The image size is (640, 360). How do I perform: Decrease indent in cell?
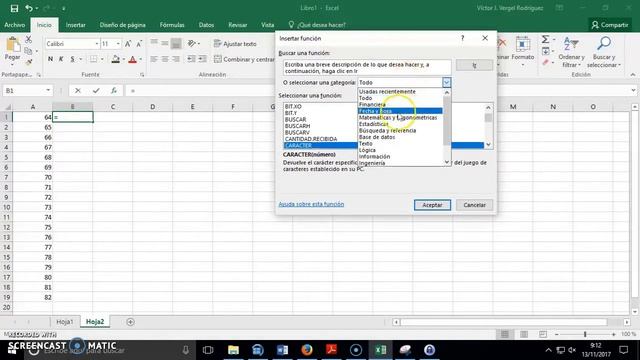(191, 59)
